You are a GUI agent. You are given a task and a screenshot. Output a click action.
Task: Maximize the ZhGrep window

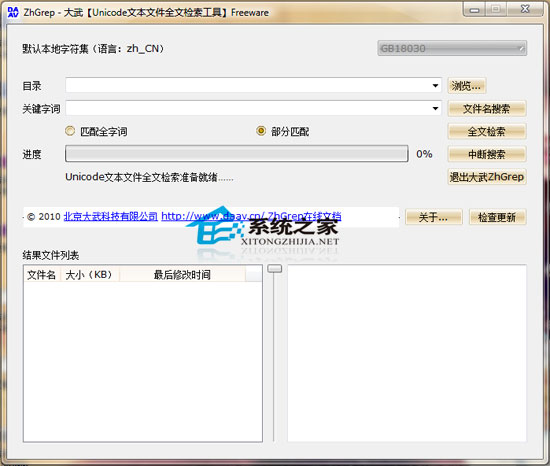click(496, 9)
